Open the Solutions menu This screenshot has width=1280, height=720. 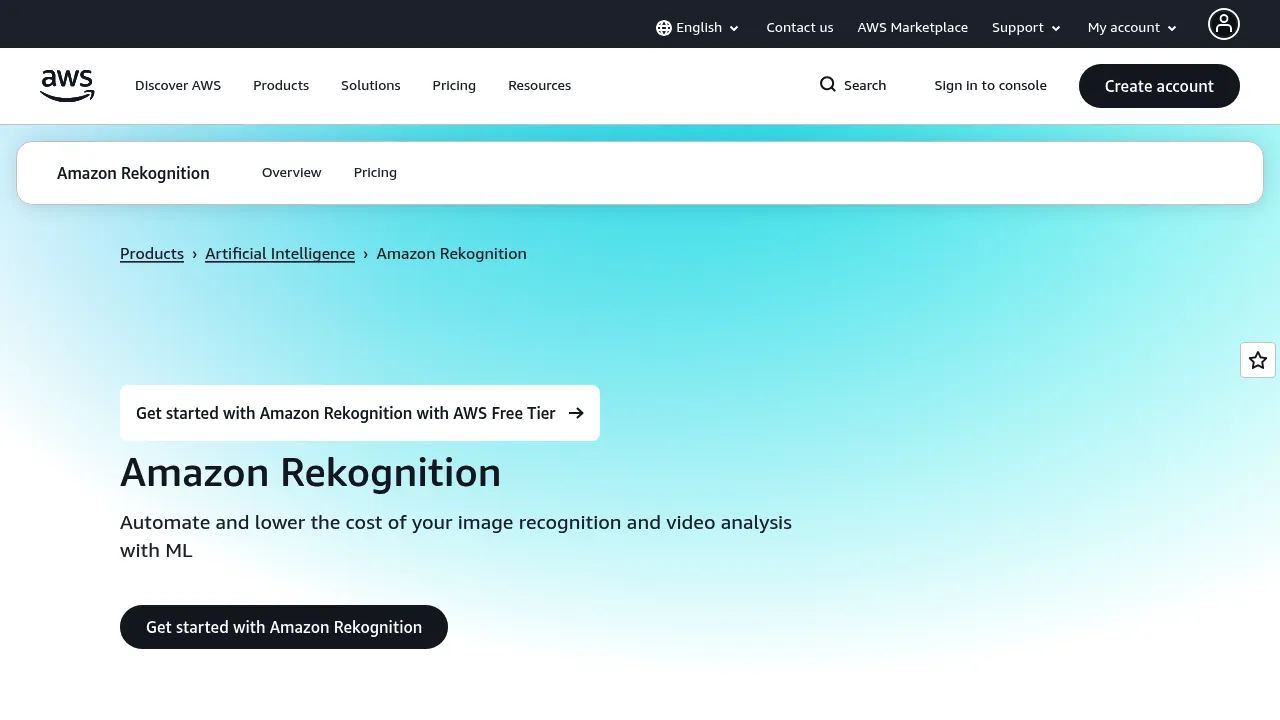[371, 86]
